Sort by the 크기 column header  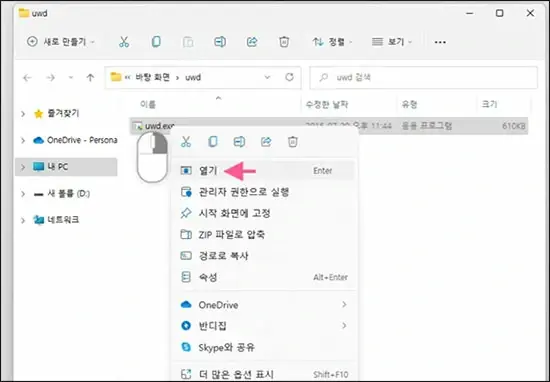[490, 104]
